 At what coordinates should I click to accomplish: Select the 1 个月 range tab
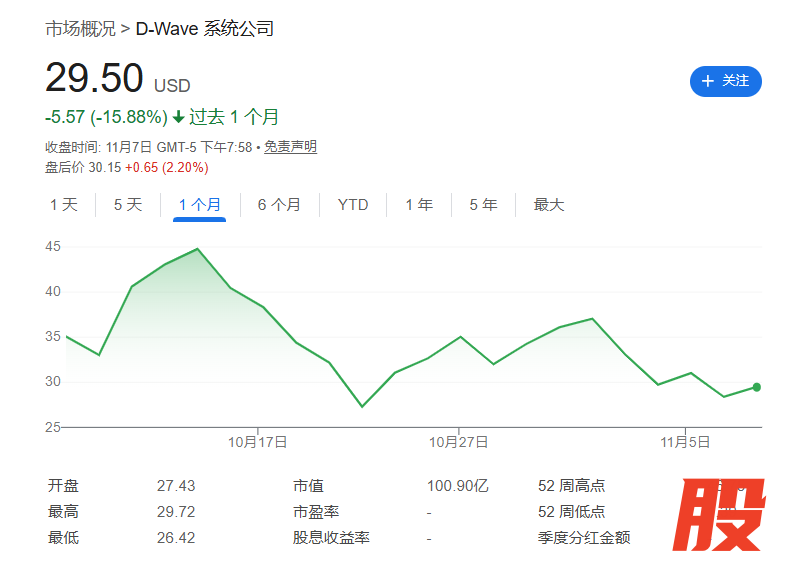tap(200, 205)
